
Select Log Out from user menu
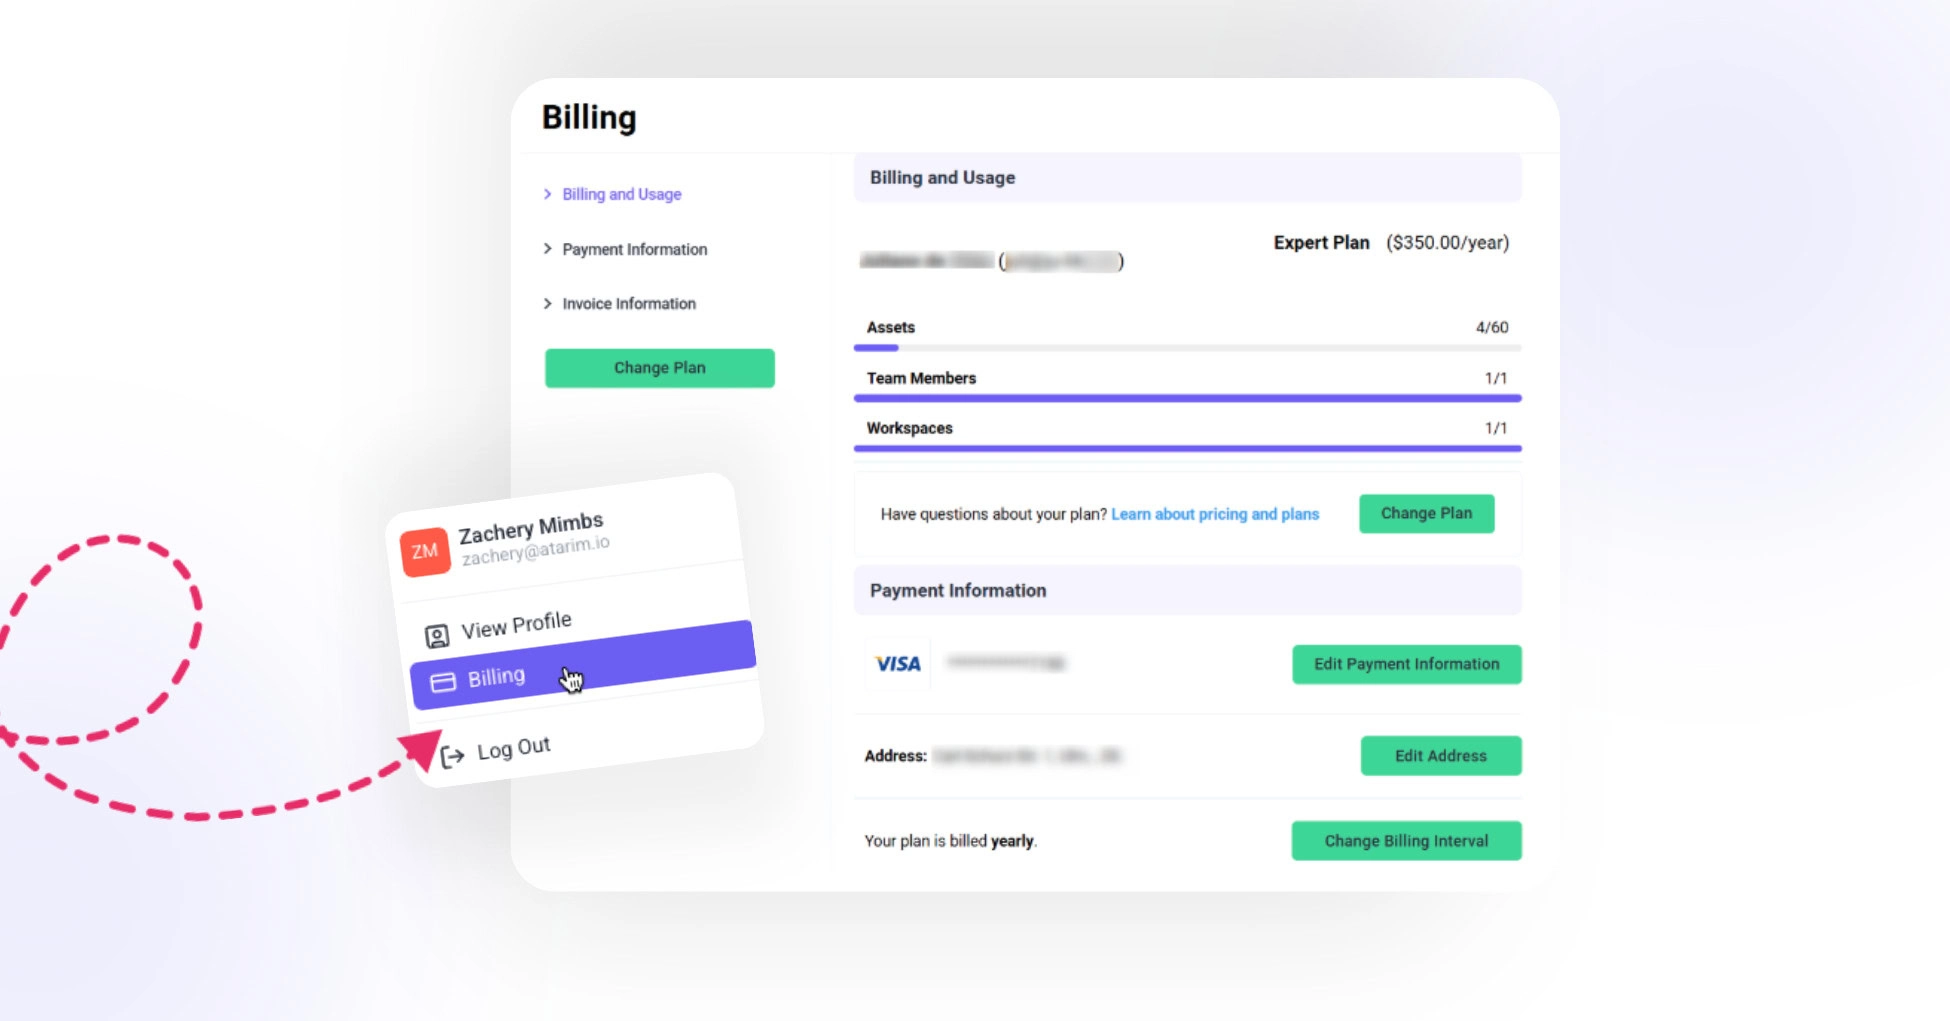point(513,749)
